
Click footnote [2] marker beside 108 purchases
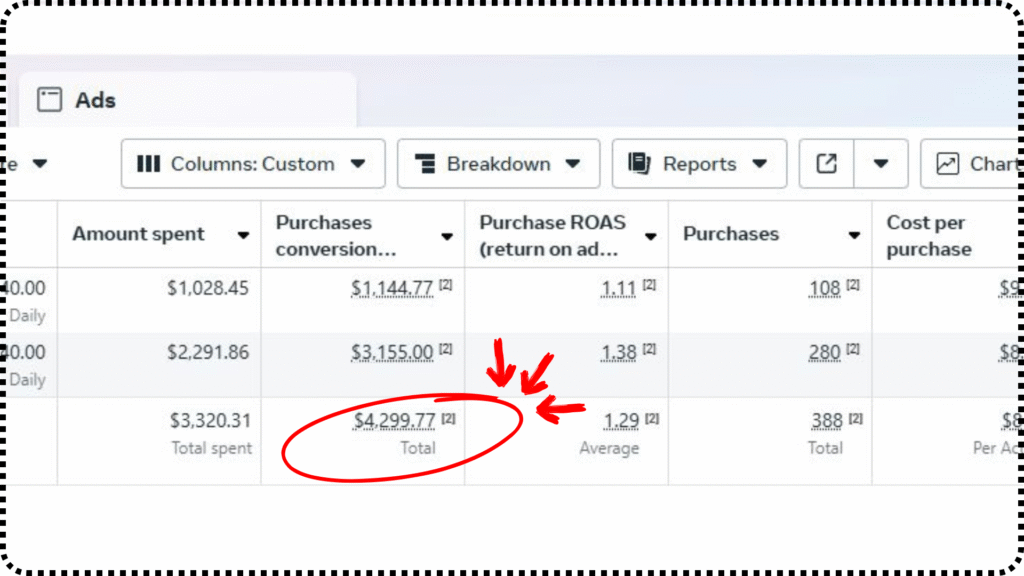(x=853, y=286)
